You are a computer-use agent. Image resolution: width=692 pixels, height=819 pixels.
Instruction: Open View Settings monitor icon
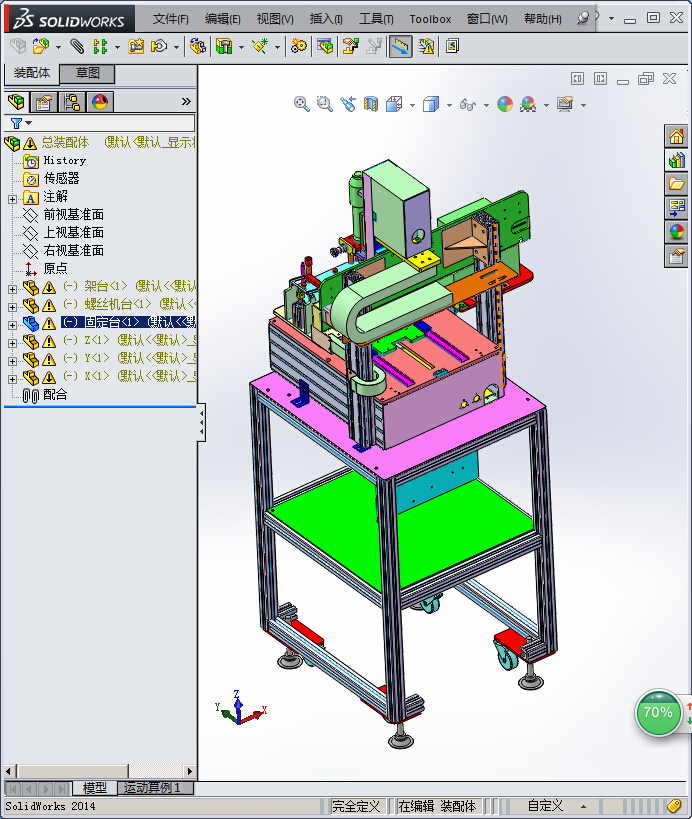[x=565, y=103]
